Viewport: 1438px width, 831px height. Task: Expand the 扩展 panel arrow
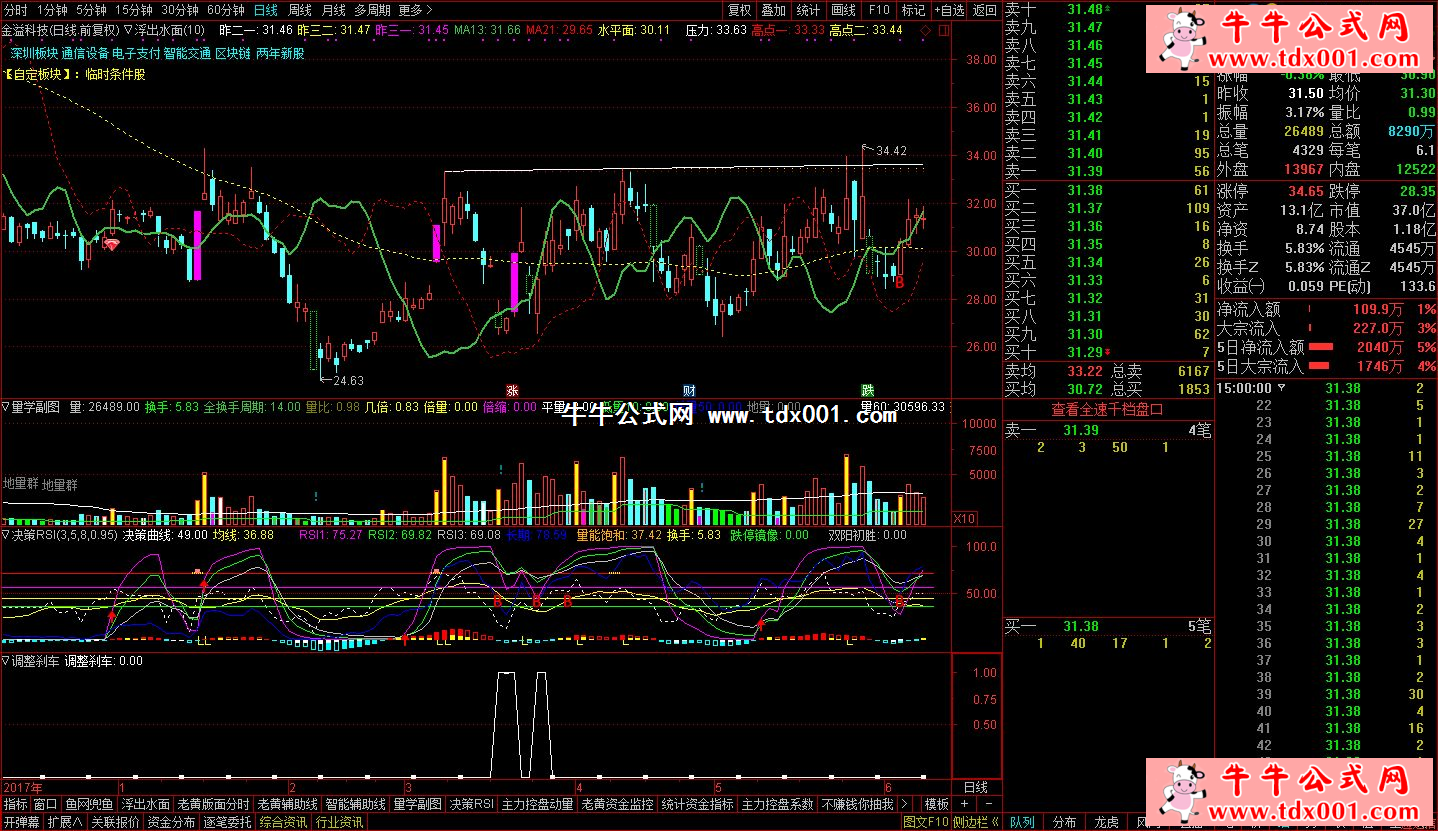pyautogui.click(x=65, y=822)
